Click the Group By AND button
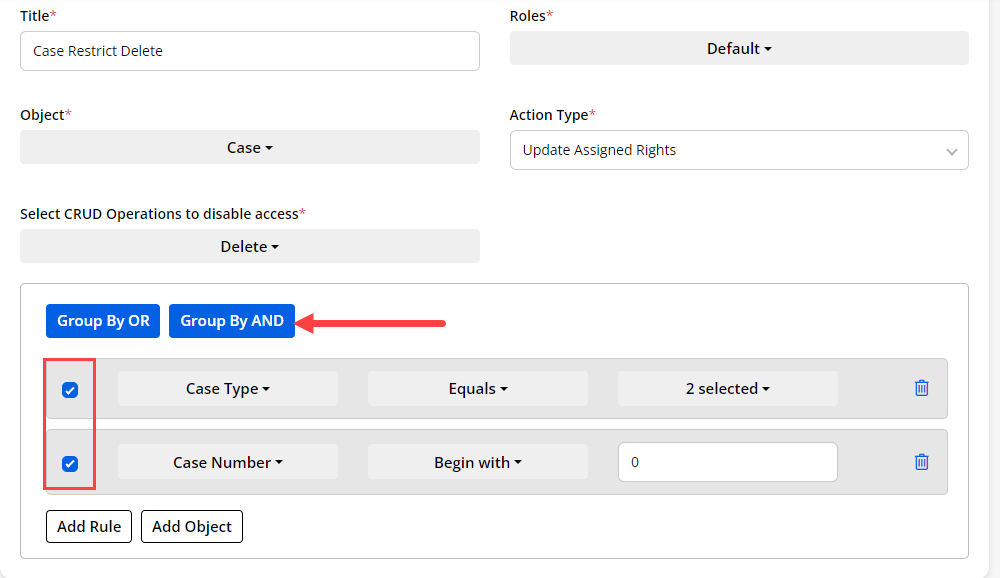 point(232,321)
